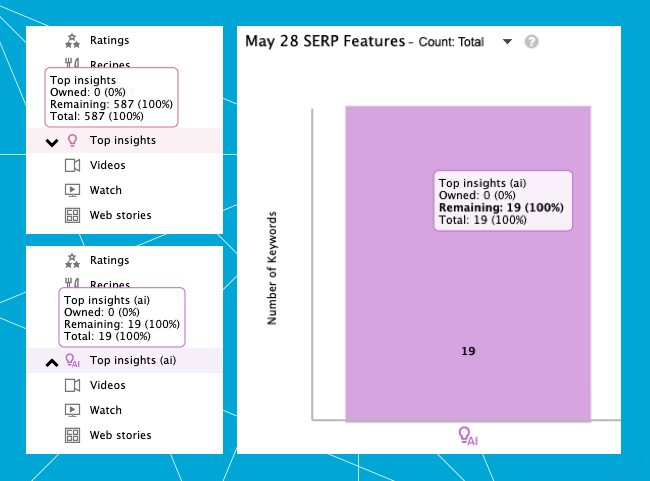Click the Web stories grid icon in the Top insights (ai) list

[x=72, y=435]
